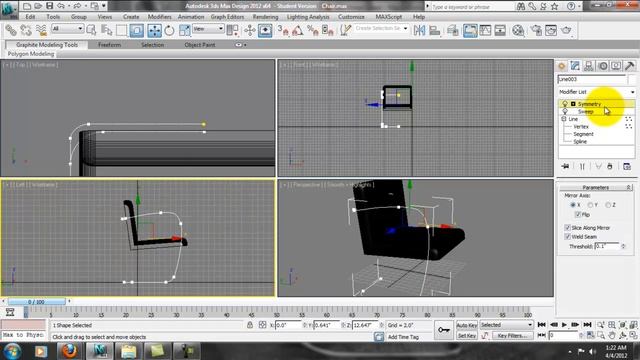Open the reference coordinate View dropdown
The height and width of the screenshot is (360, 640).
[208, 29]
